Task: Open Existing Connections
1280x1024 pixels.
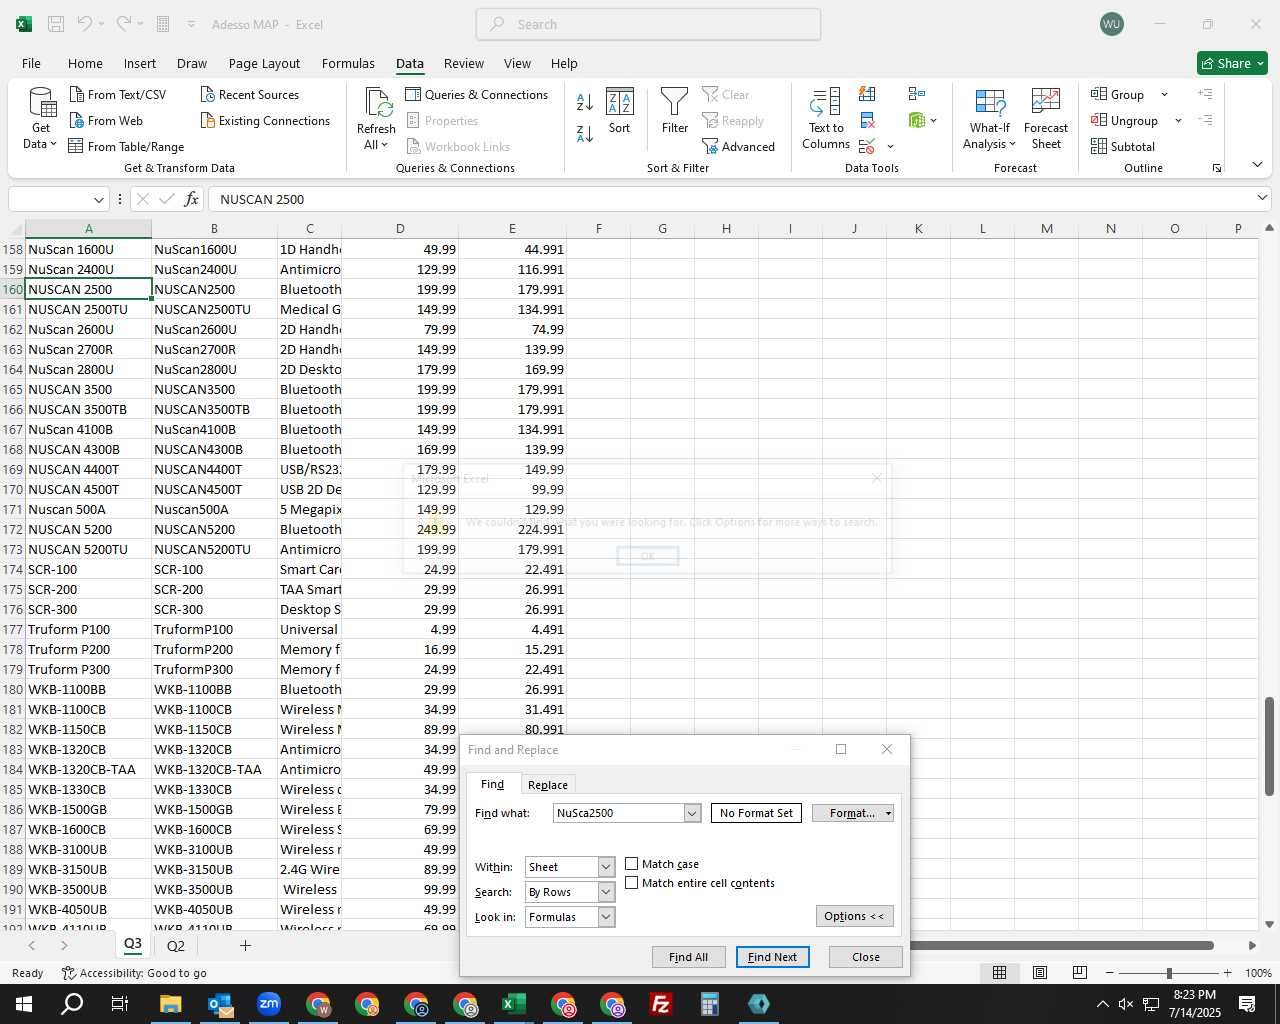Action: (x=265, y=120)
